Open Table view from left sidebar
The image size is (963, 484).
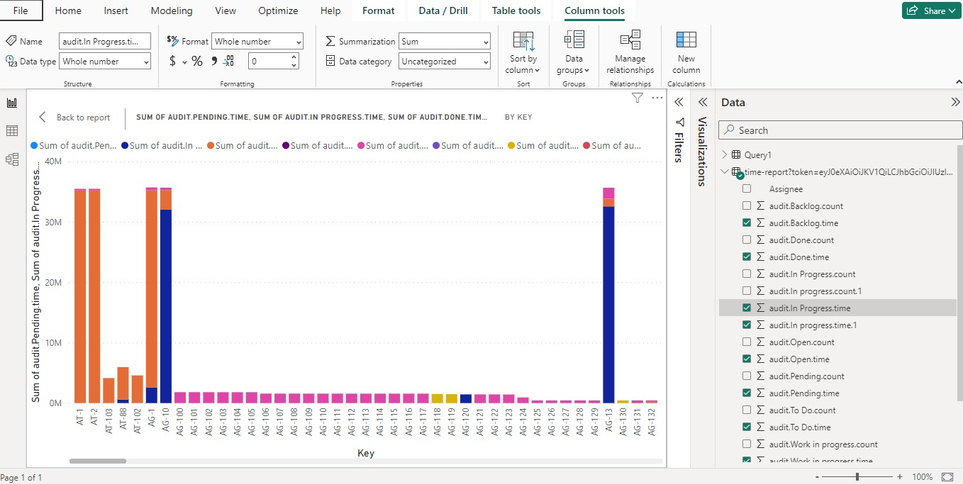13,131
